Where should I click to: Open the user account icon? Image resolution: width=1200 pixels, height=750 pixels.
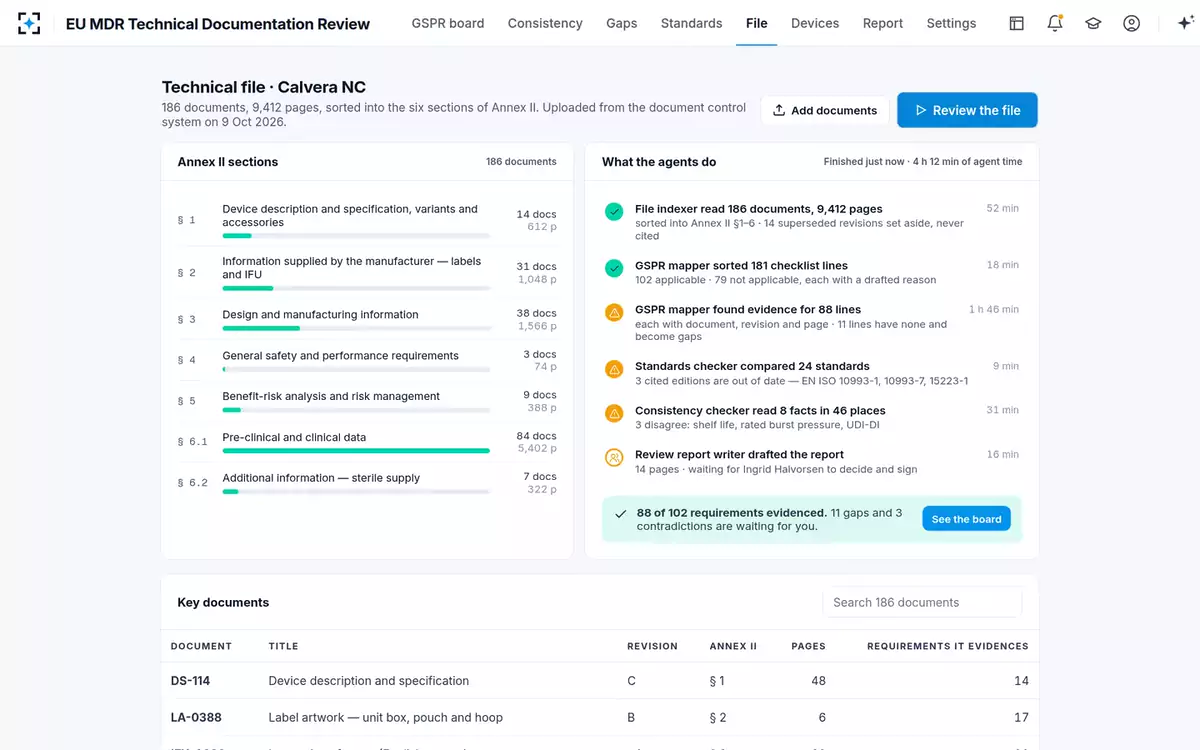point(1131,23)
